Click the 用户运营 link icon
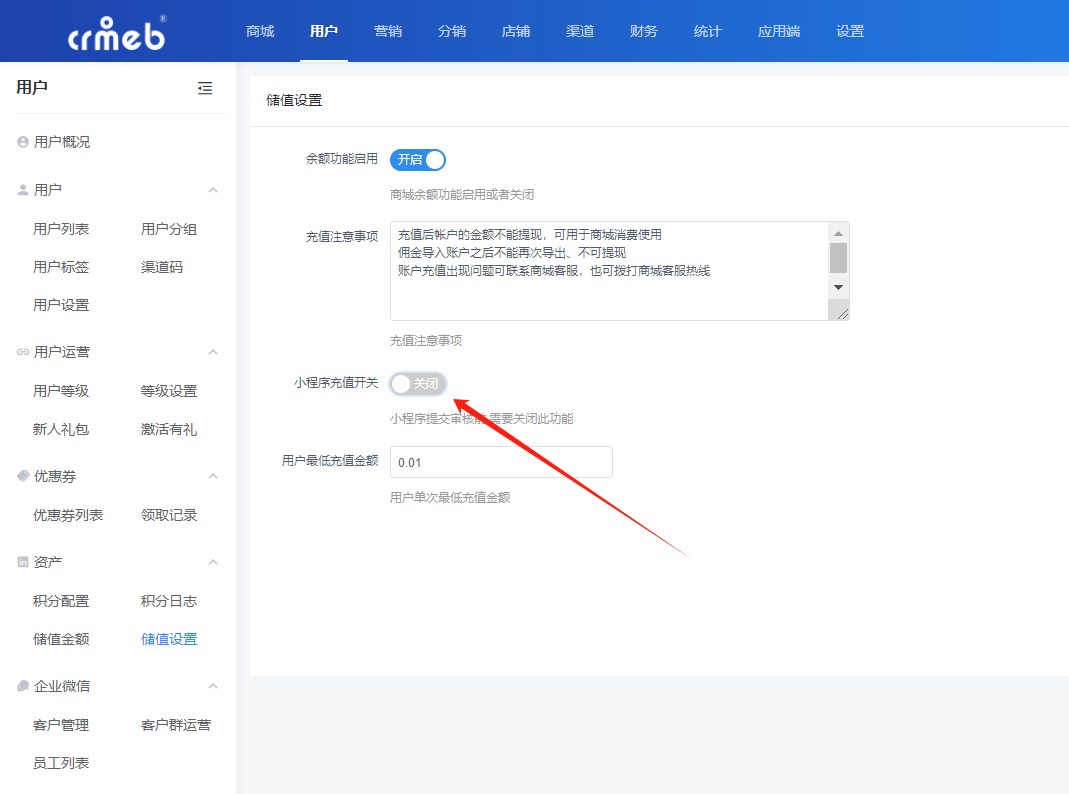 tap(23, 352)
